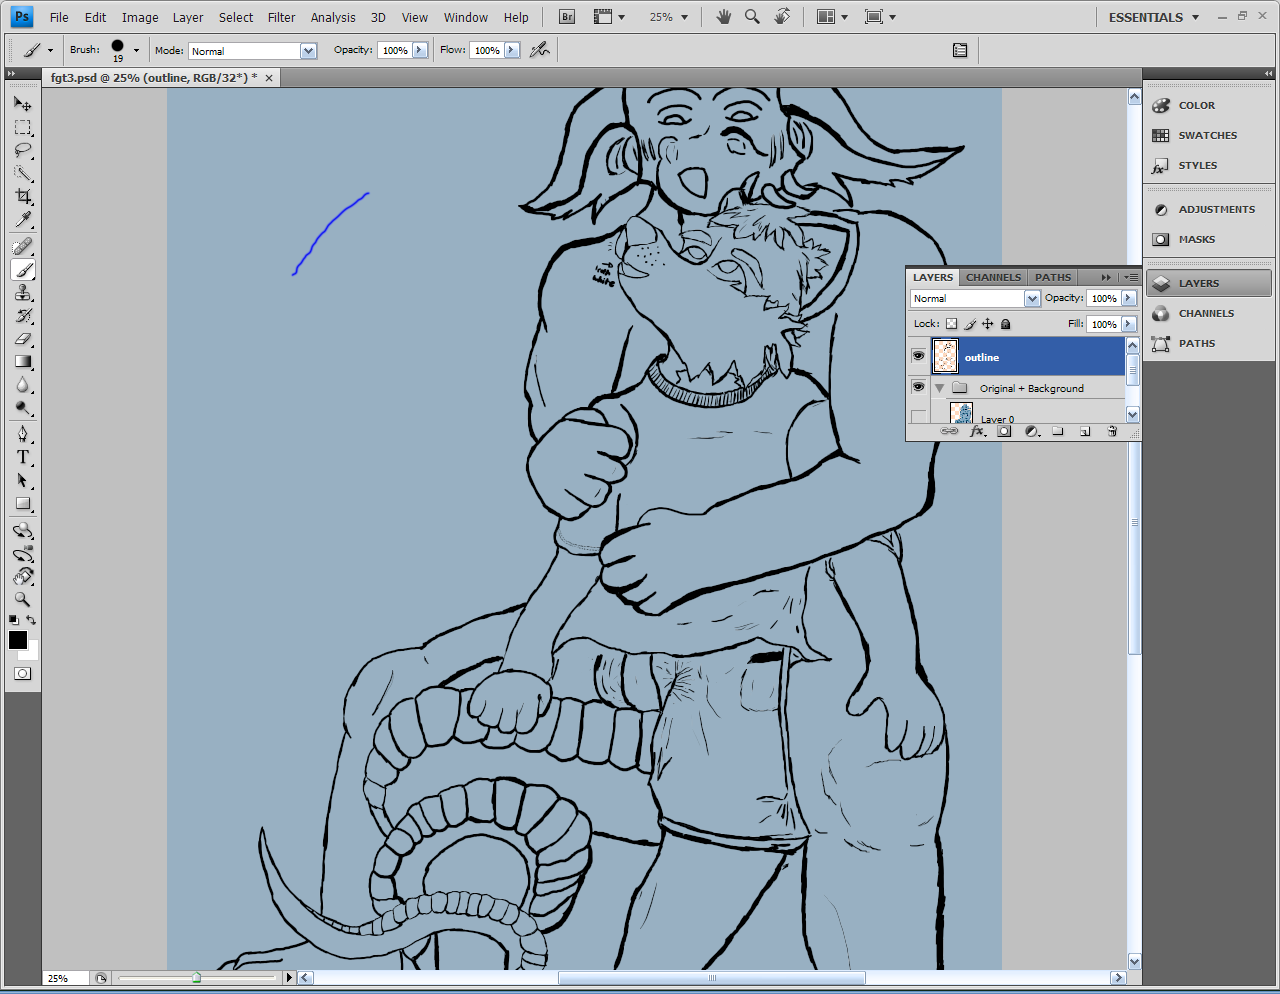Toggle lock position
This screenshot has height=994, width=1280.
coord(988,324)
